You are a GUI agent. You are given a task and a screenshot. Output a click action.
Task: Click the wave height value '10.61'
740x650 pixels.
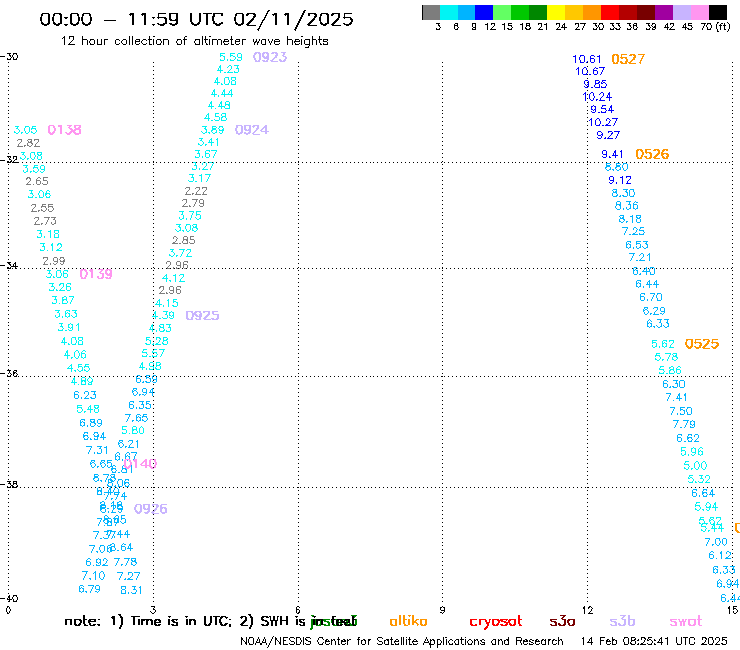pyautogui.click(x=587, y=59)
